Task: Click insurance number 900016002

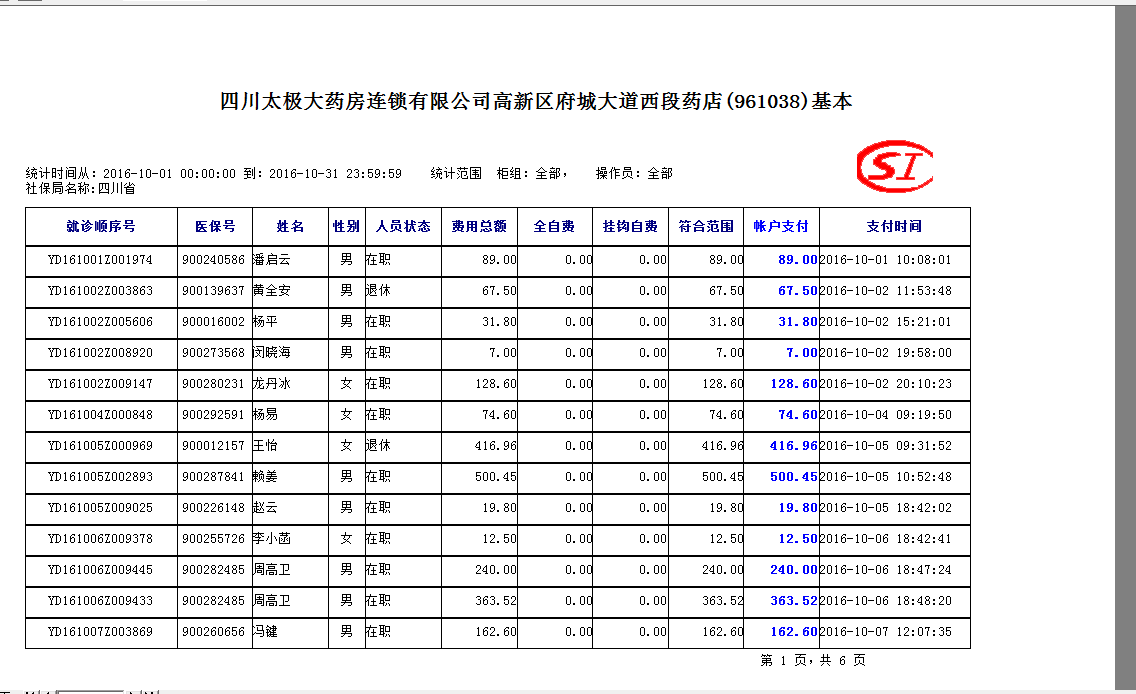Action: (214, 322)
